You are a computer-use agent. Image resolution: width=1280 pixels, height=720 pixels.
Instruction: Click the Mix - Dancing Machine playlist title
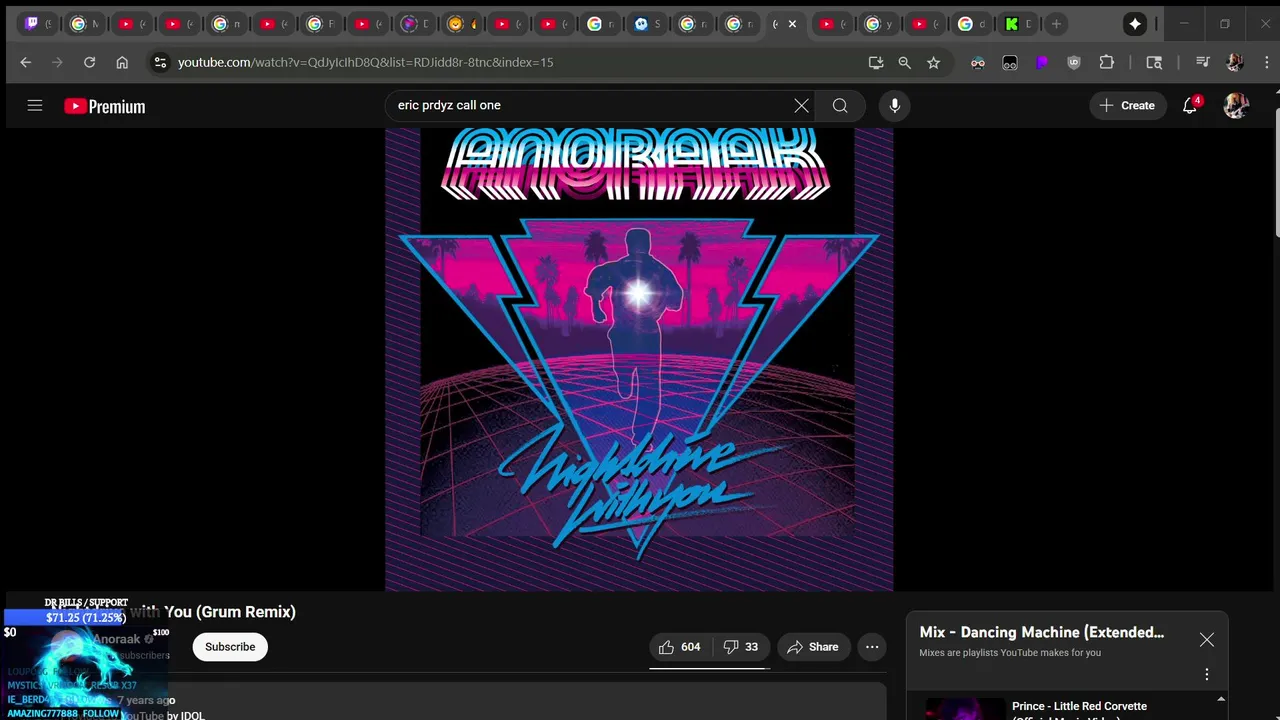pos(1041,632)
